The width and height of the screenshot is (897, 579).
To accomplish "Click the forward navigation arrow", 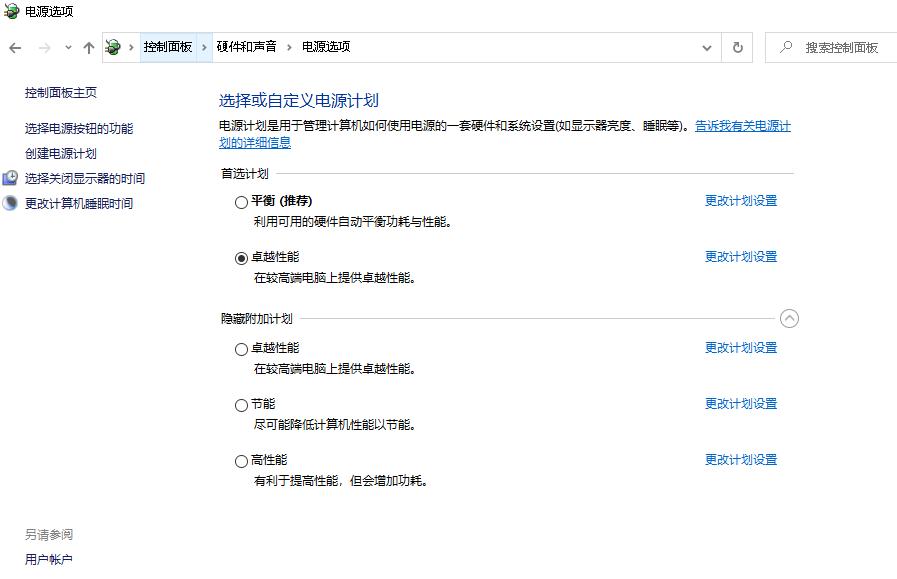I will pyautogui.click(x=42, y=47).
